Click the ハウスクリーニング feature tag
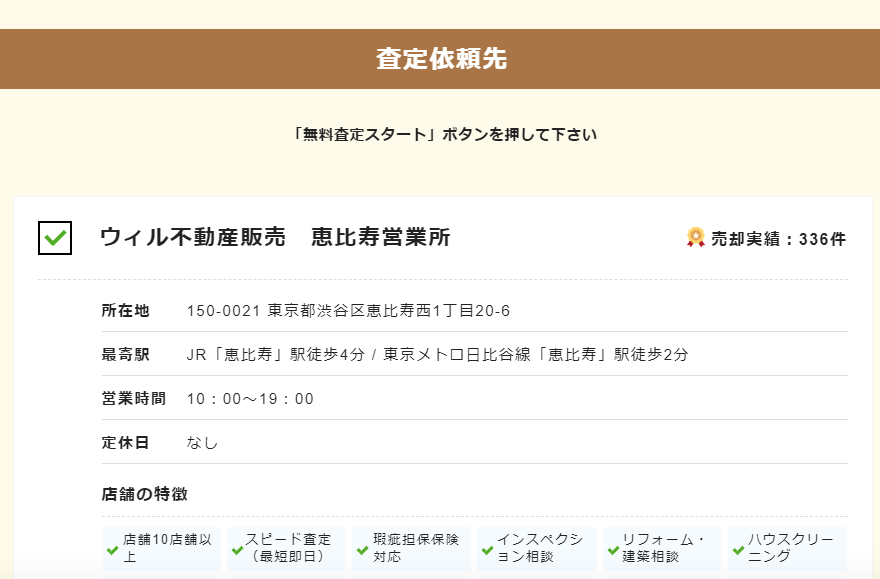Viewport: 880px width, 579px height. tap(790, 548)
